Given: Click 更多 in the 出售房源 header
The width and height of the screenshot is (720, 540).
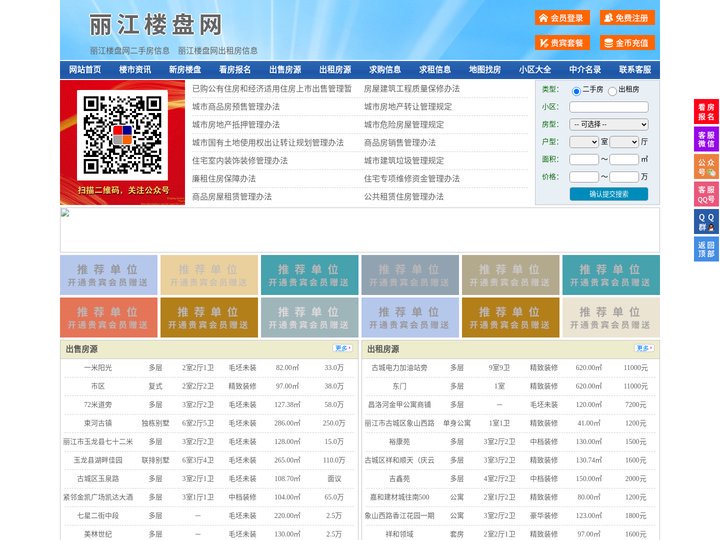Looking at the screenshot, I should click(x=343, y=349).
